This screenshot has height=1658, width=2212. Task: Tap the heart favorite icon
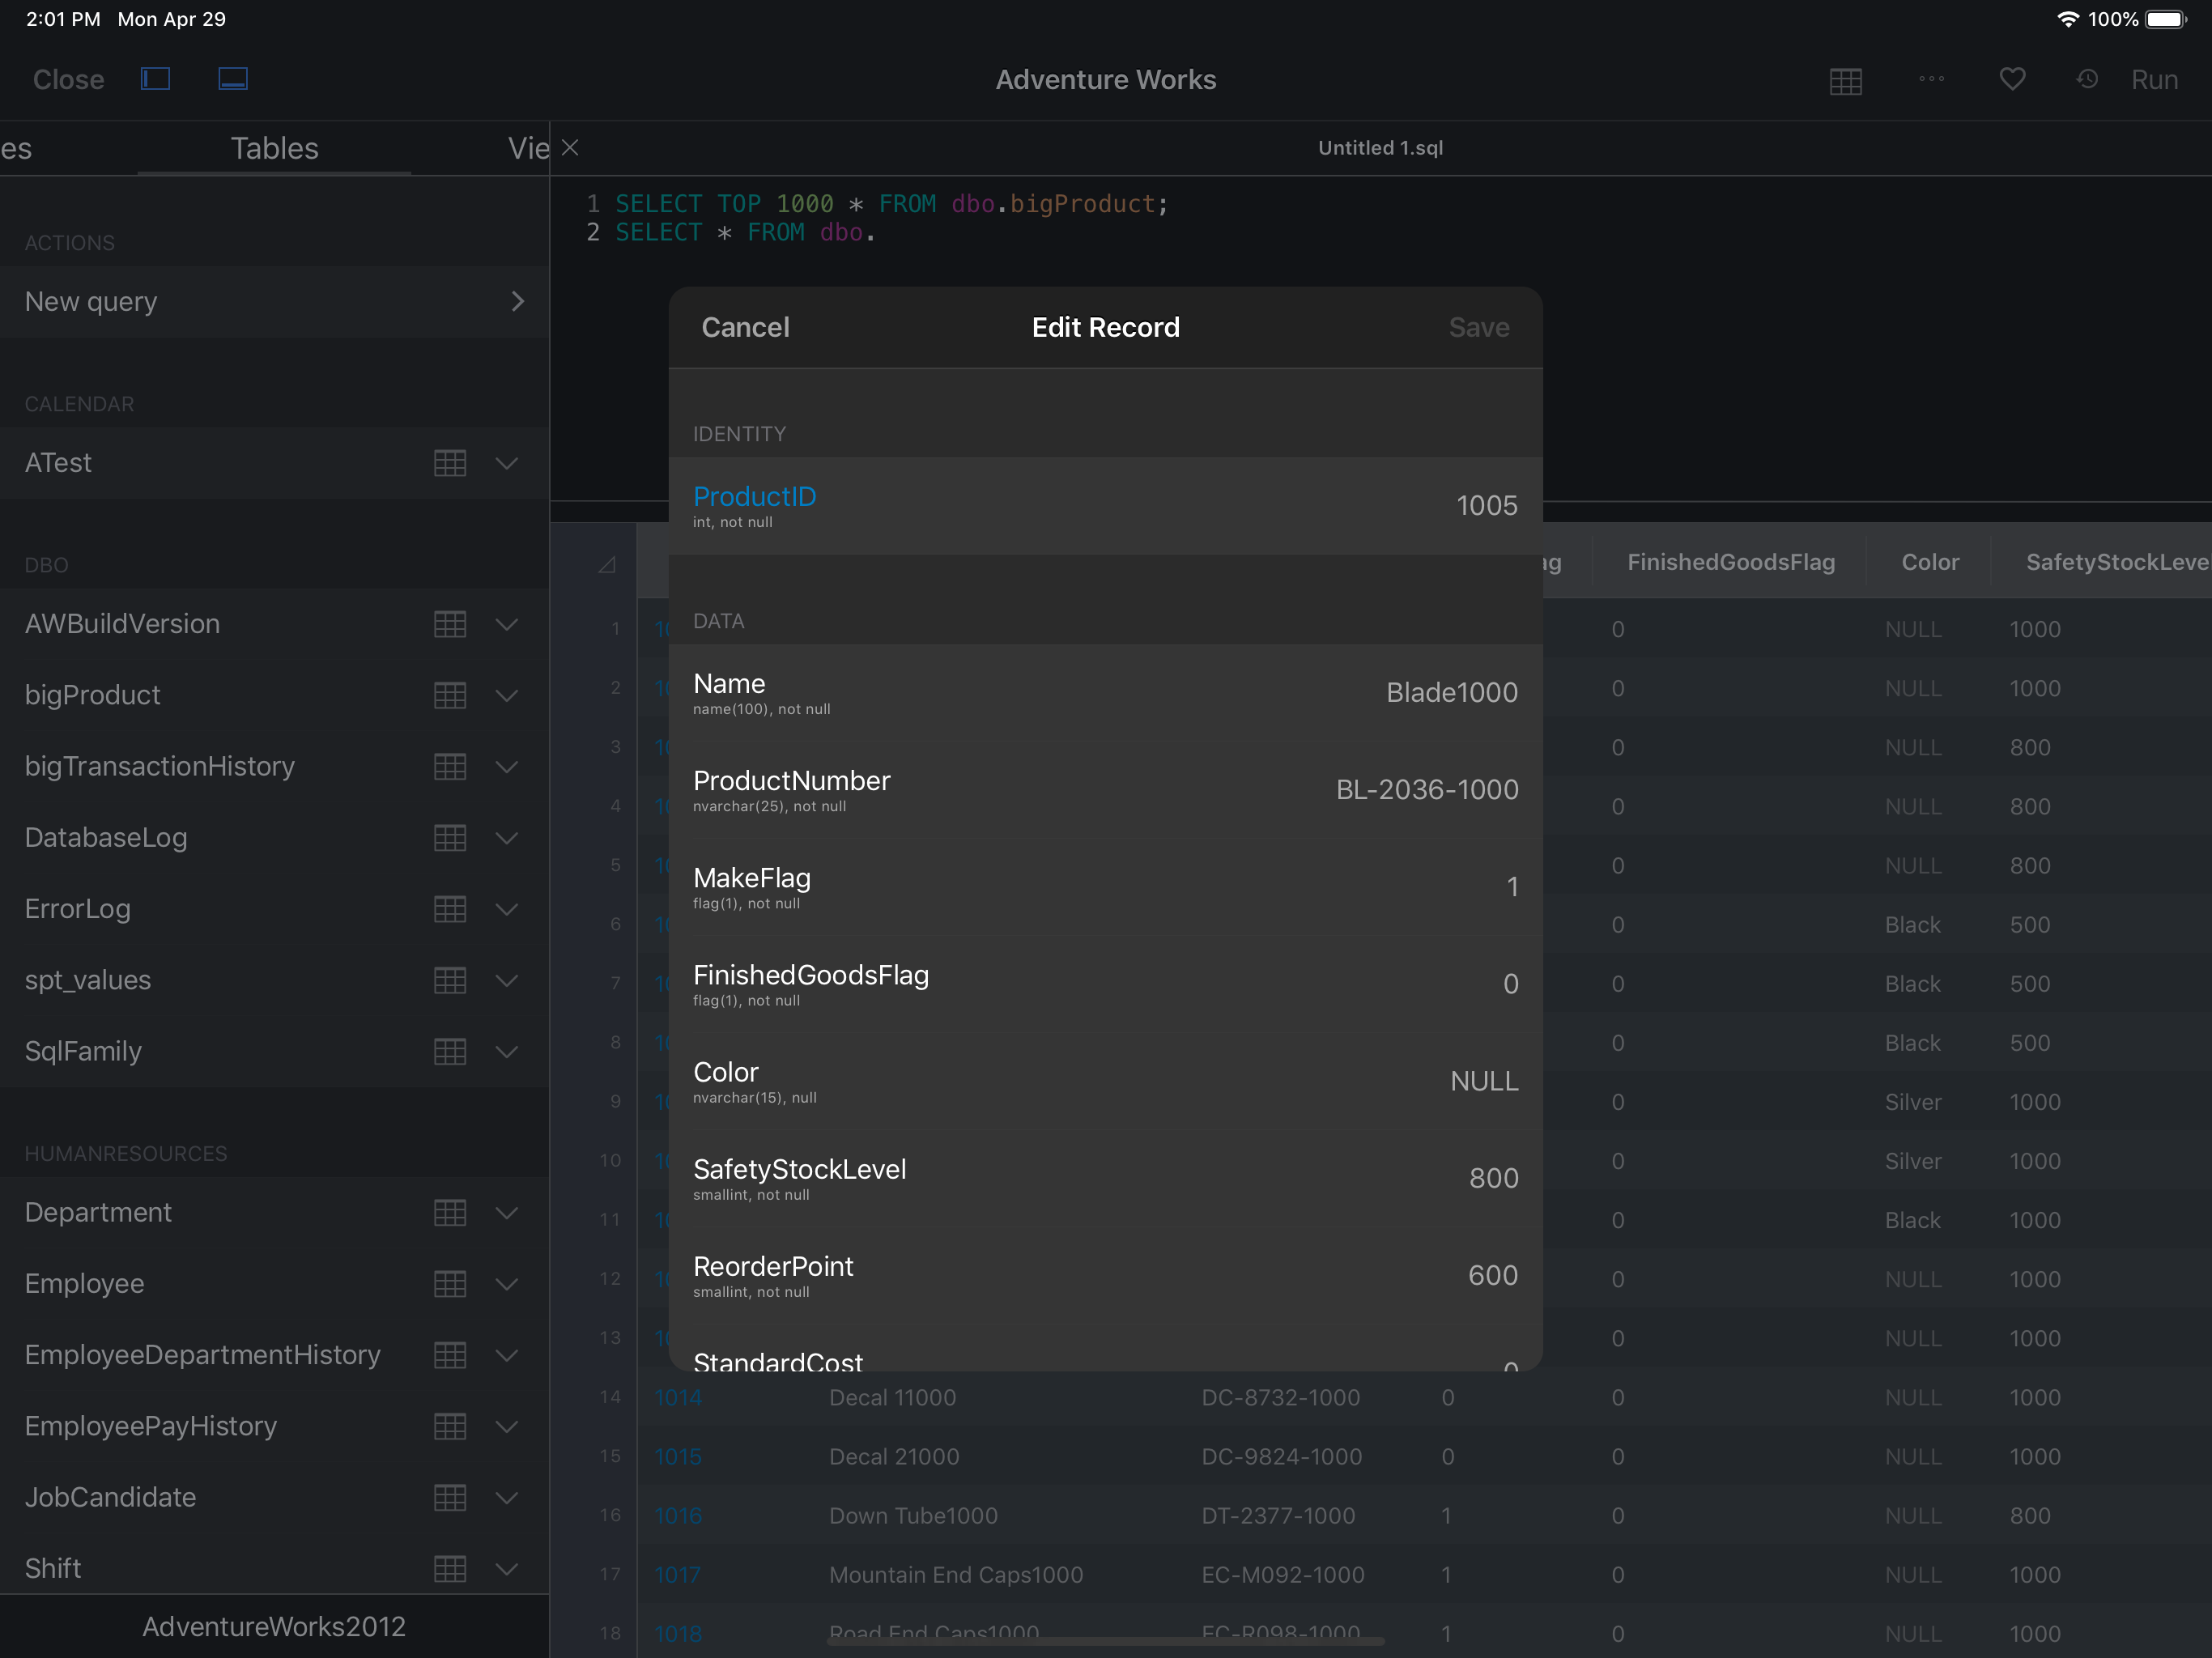2012,79
